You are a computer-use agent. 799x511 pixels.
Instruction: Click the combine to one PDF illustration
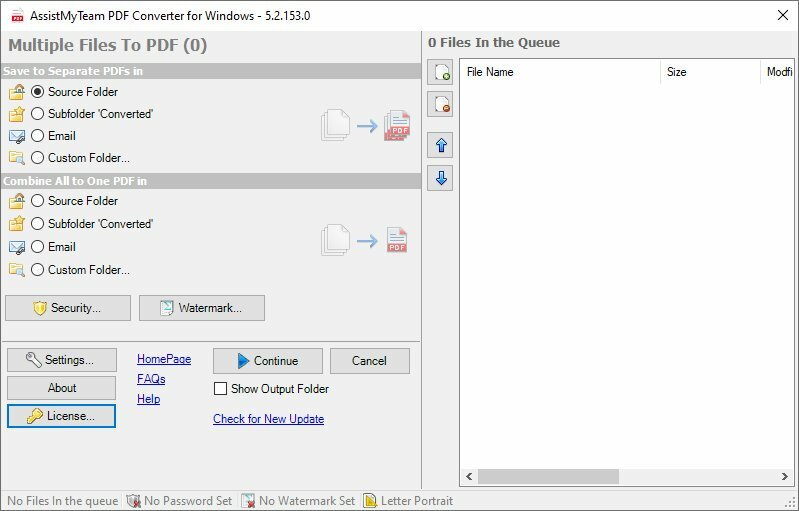366,240
